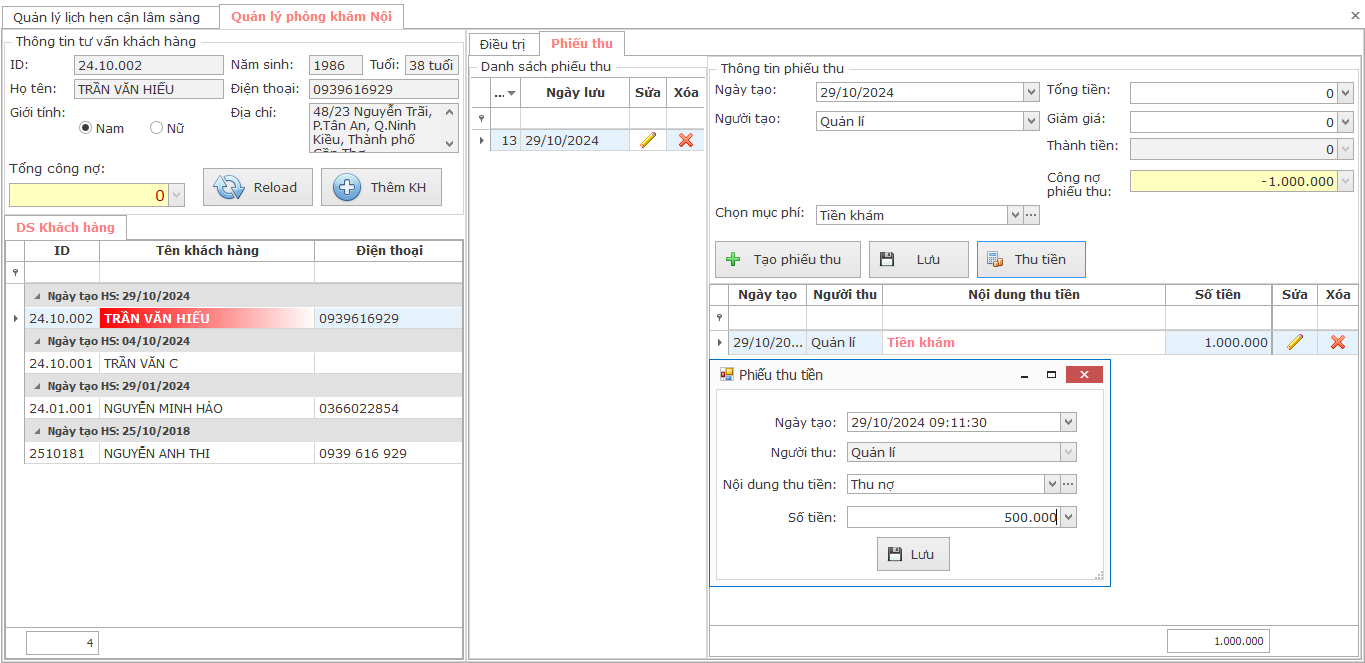Delete the Tiền khám payment row
This screenshot has height=663, width=1365.
click(x=1338, y=342)
